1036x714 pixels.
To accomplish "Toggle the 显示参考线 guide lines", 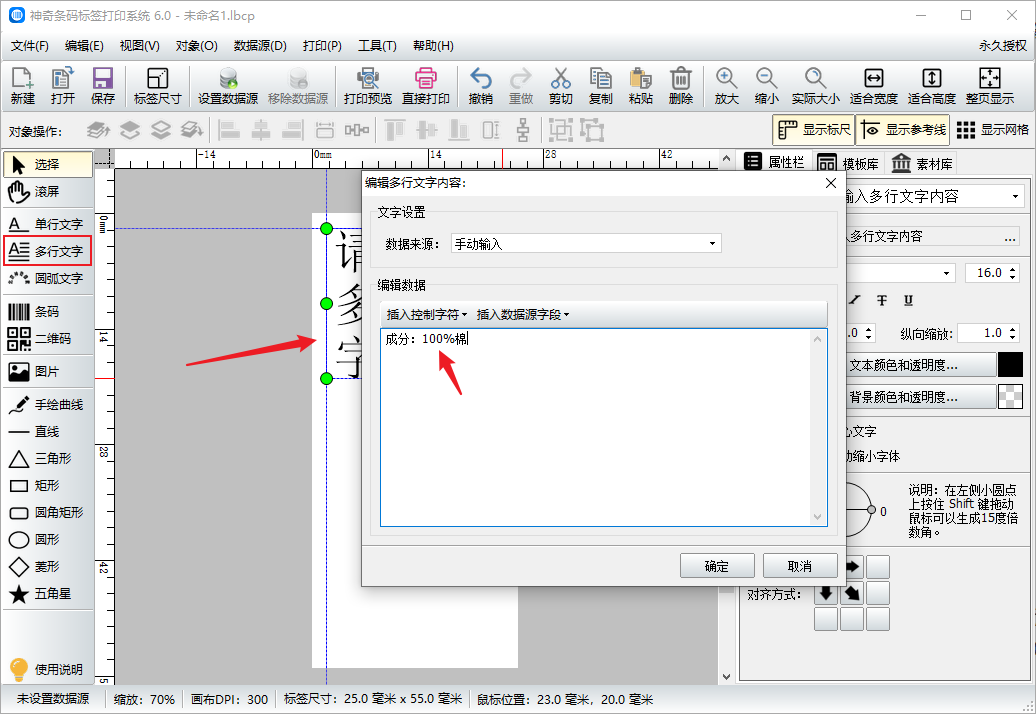I will [x=901, y=130].
